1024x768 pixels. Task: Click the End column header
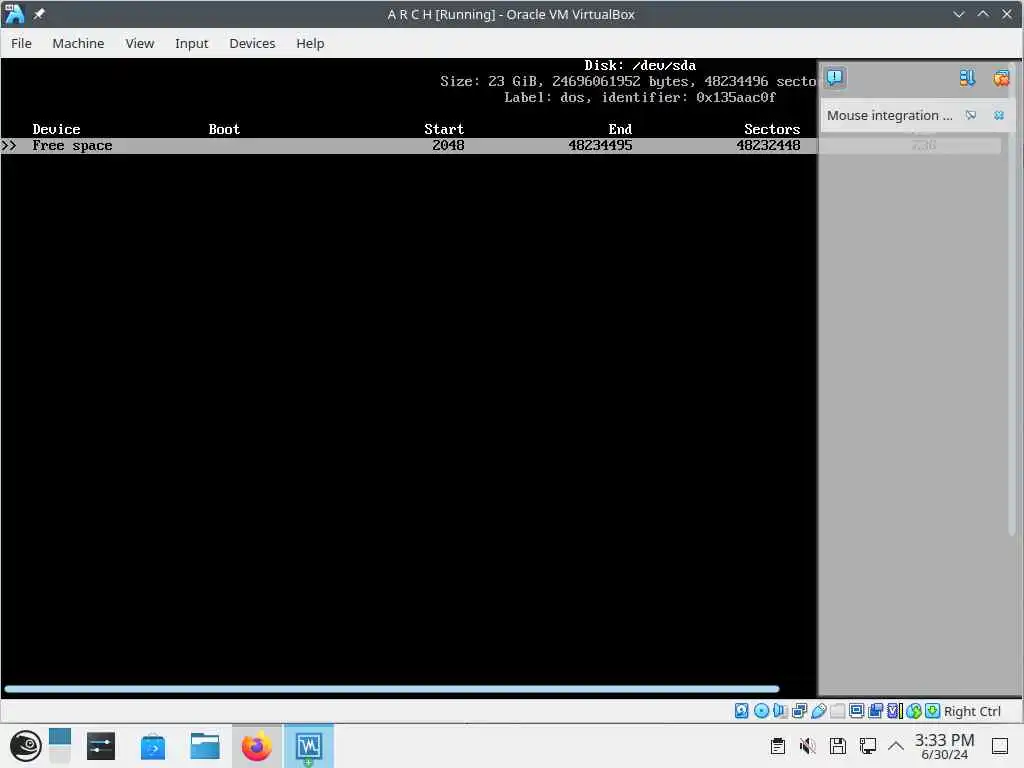[x=620, y=129]
